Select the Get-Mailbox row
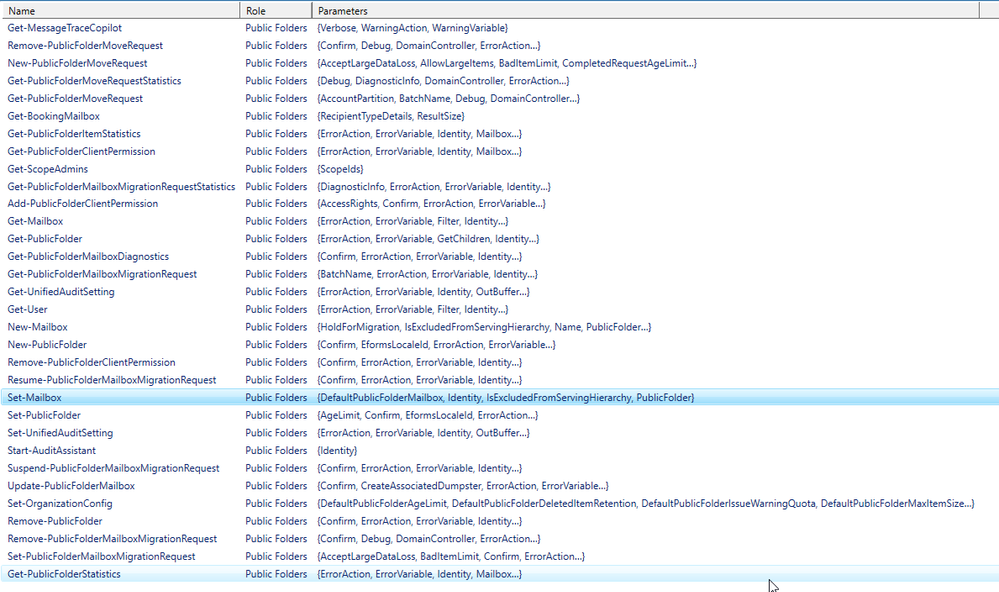This screenshot has height=592, width=999. (x=500, y=221)
